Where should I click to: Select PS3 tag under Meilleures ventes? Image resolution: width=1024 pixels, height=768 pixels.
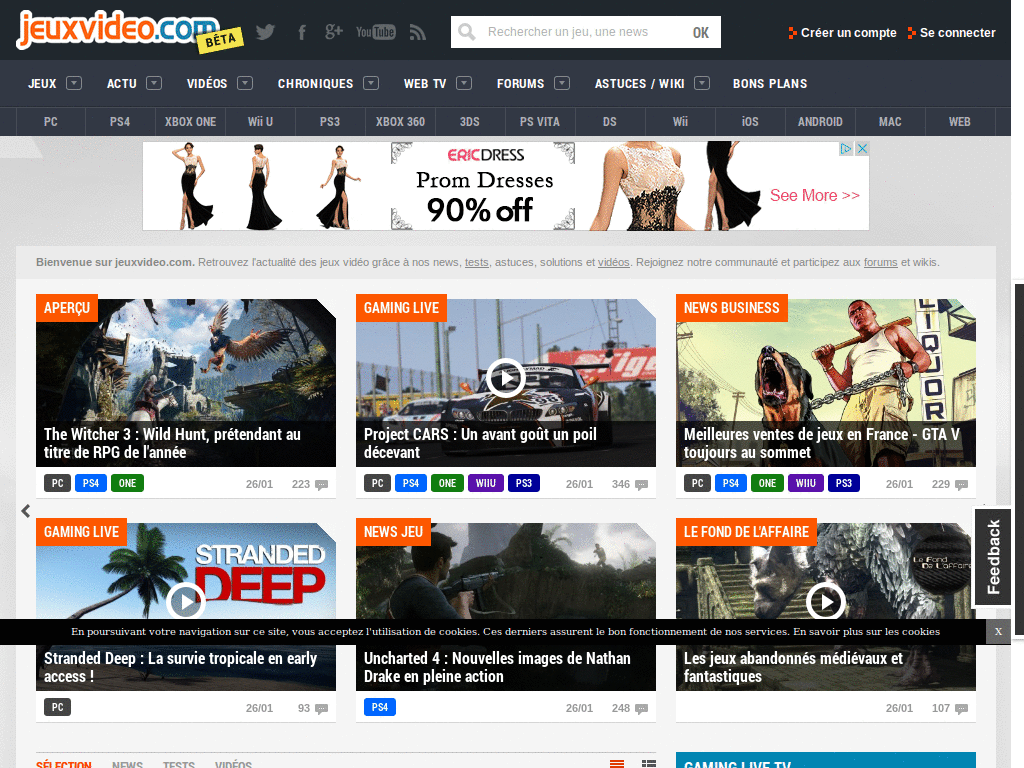pyautogui.click(x=844, y=483)
